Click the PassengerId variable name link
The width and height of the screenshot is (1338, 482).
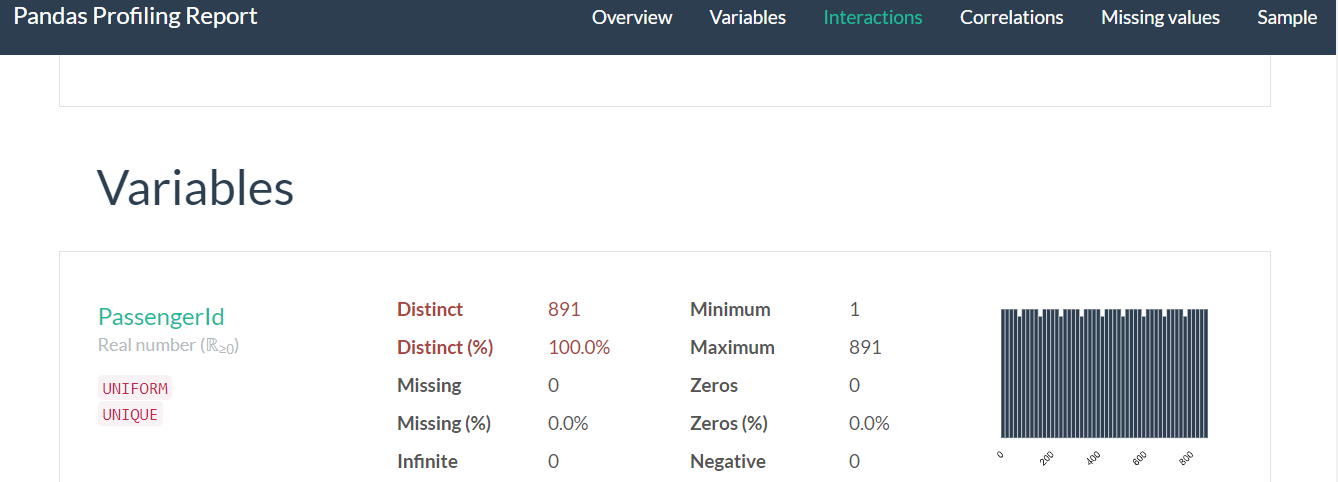(161, 317)
